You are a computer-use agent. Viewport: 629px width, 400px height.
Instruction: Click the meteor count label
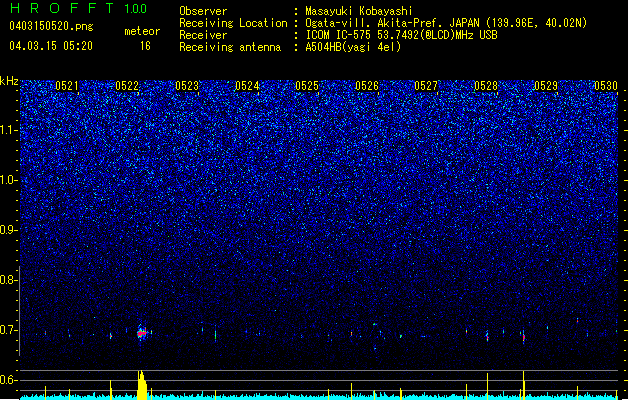(142, 31)
